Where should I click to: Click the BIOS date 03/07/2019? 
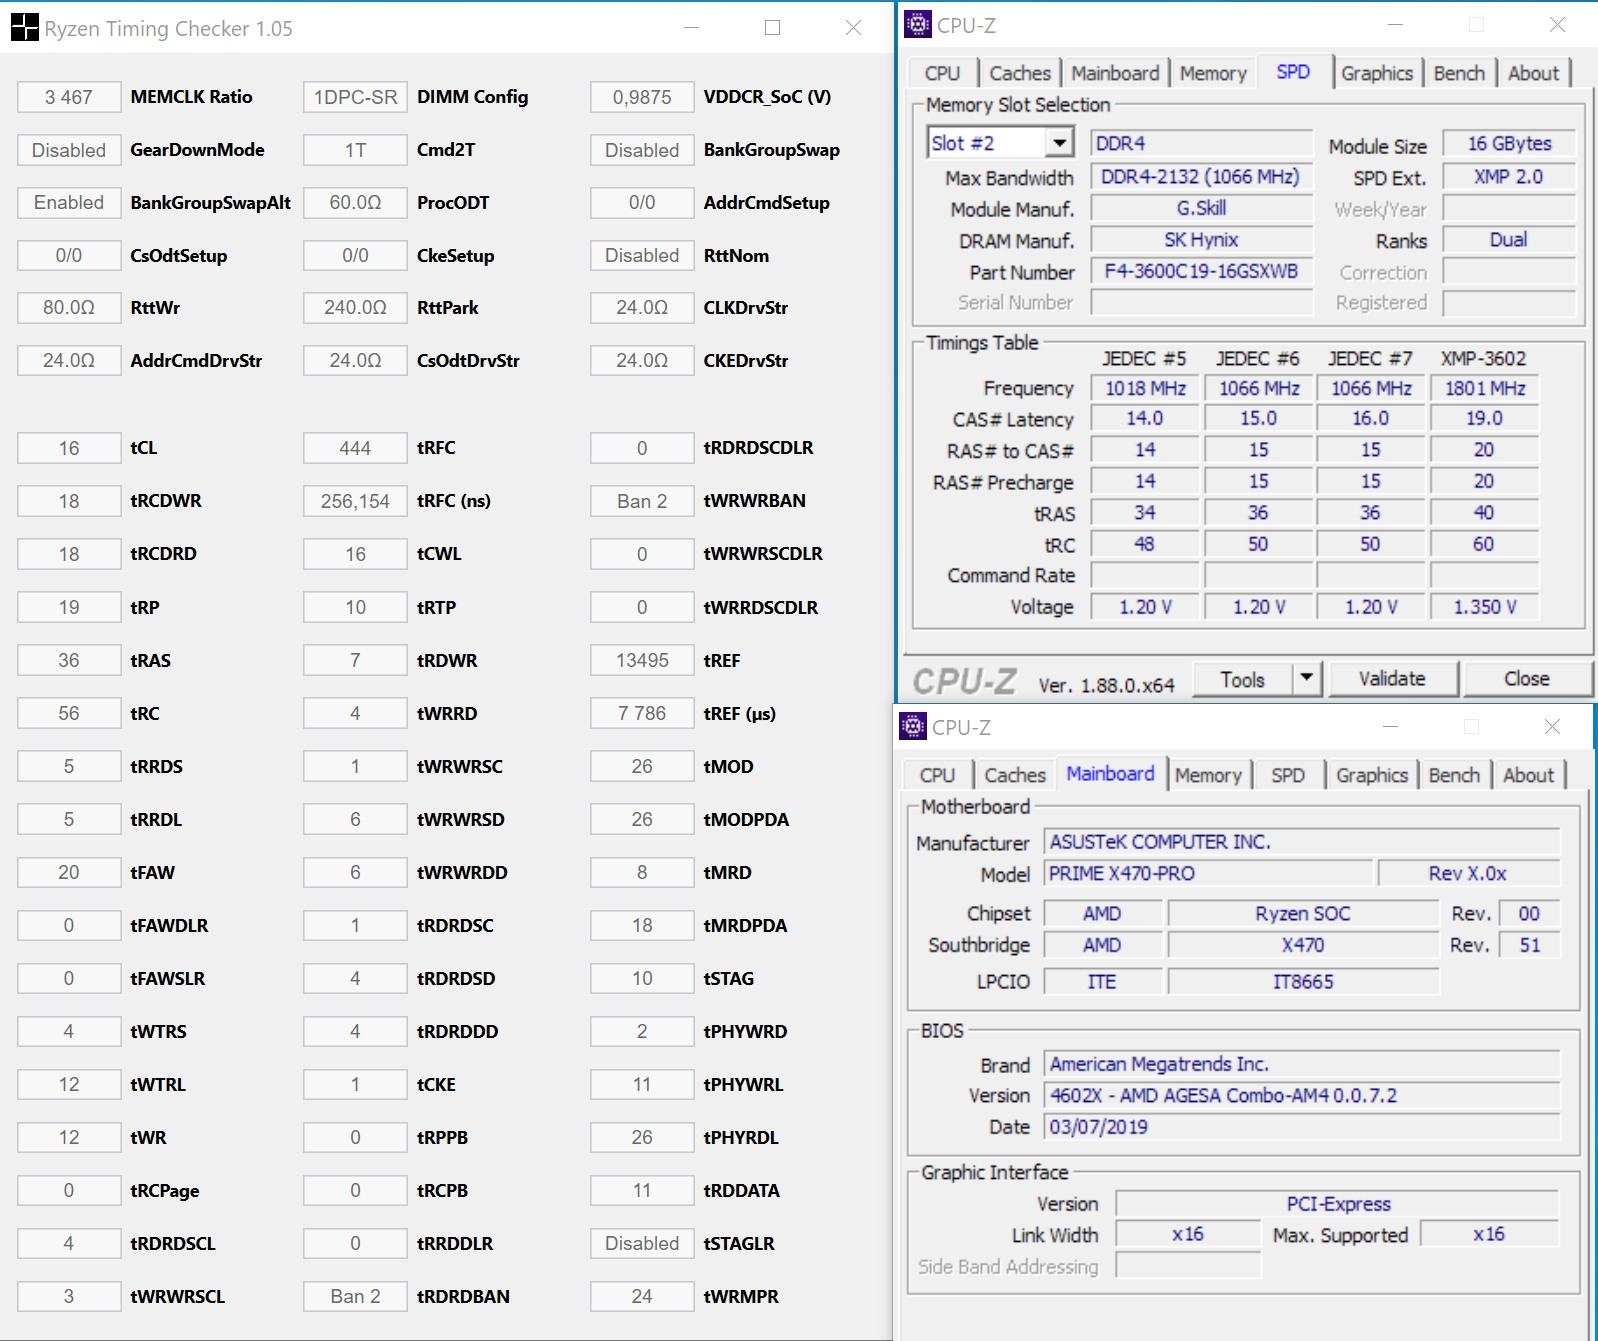click(x=1302, y=1127)
